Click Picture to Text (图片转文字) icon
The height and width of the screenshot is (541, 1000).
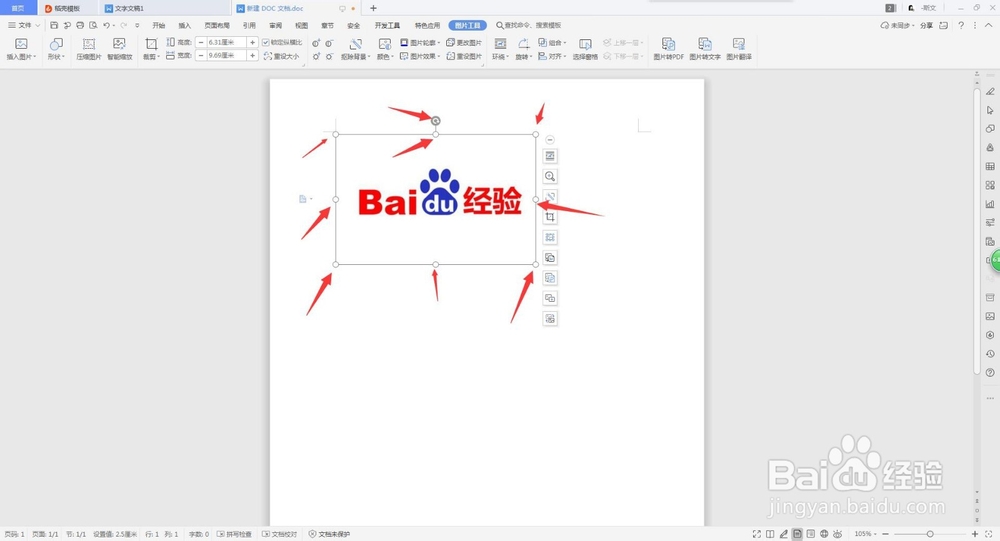(705, 44)
